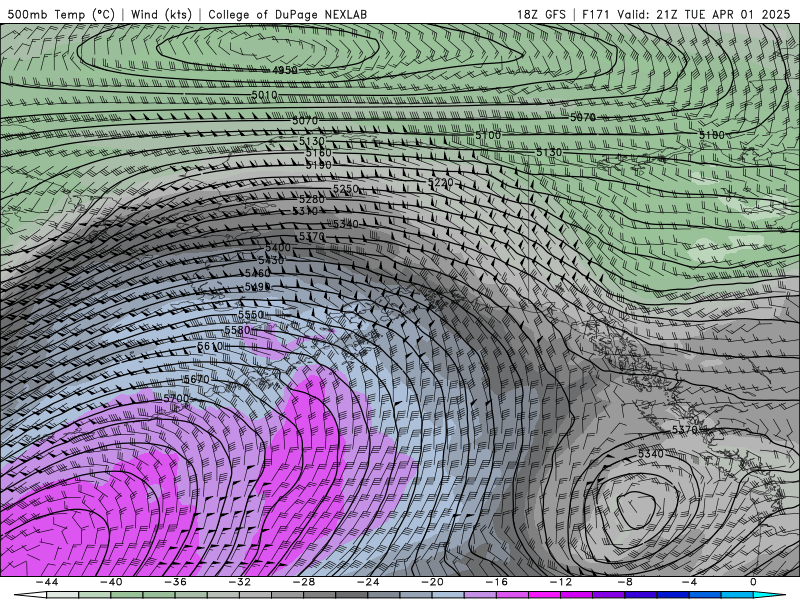Click the 5700 height contour label
The height and width of the screenshot is (600, 800).
pos(176,397)
